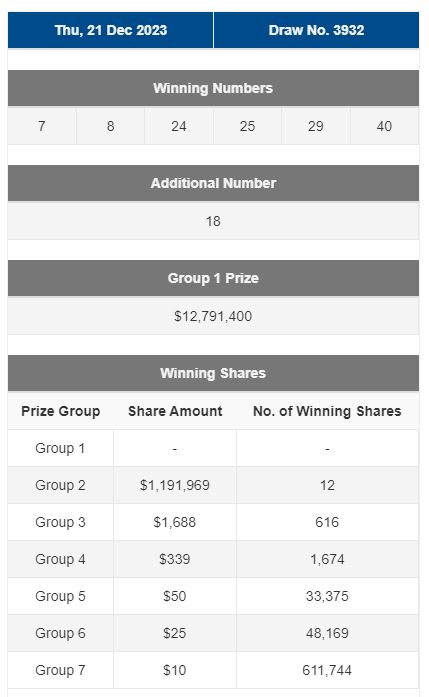Click winning number 7
This screenshot has height=697, width=429.
point(42,126)
